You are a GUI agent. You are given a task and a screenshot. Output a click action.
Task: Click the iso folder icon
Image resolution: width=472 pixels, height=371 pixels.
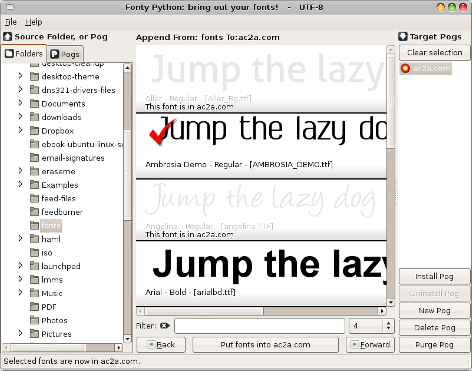[34, 253]
